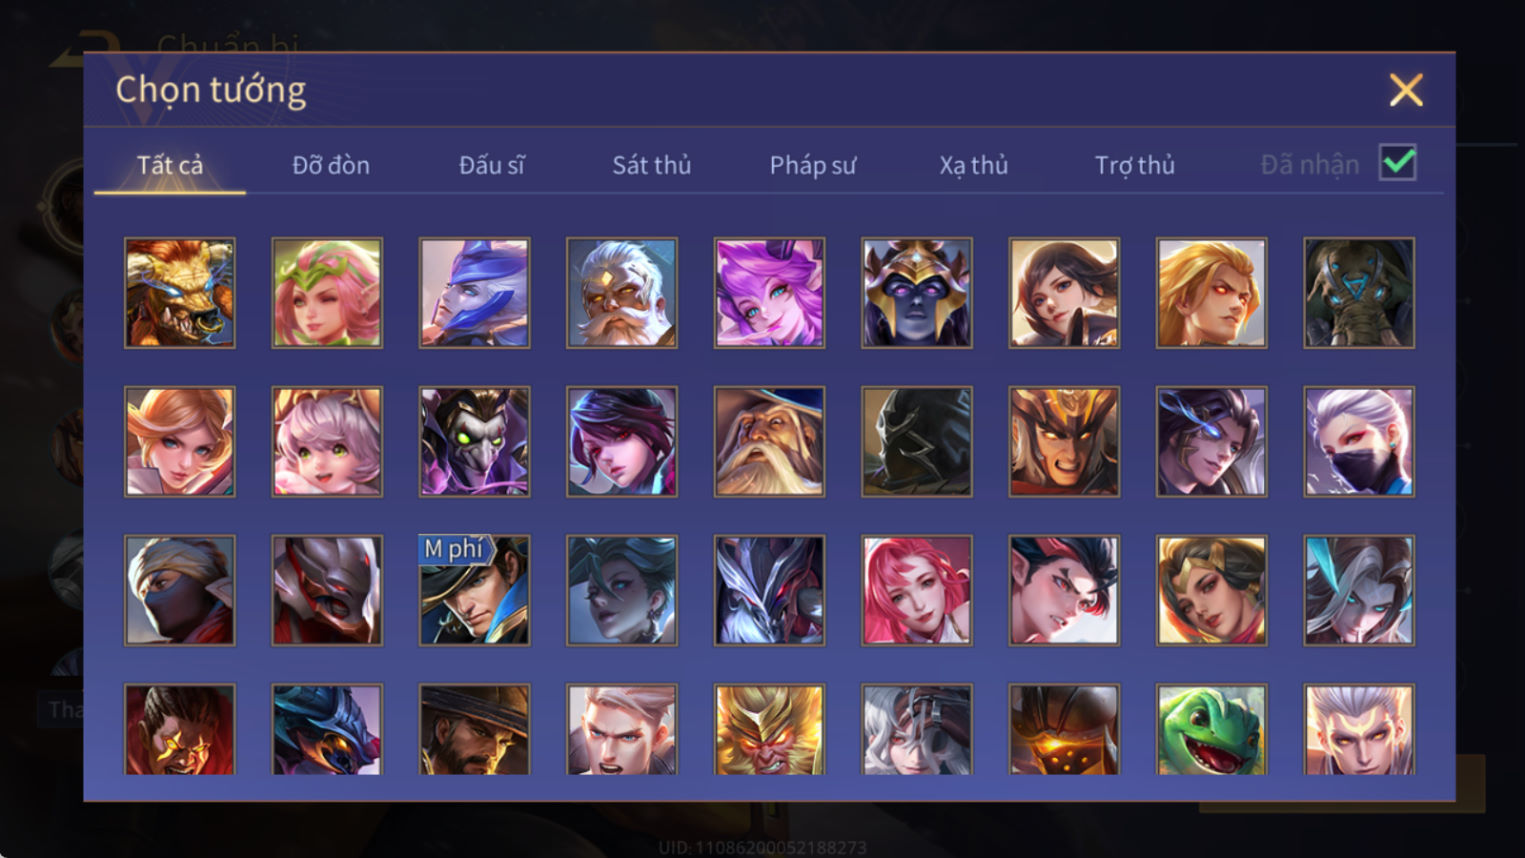The height and width of the screenshot is (858, 1525).
Task: Pick the golden monkey king hero
Action: 769,729
